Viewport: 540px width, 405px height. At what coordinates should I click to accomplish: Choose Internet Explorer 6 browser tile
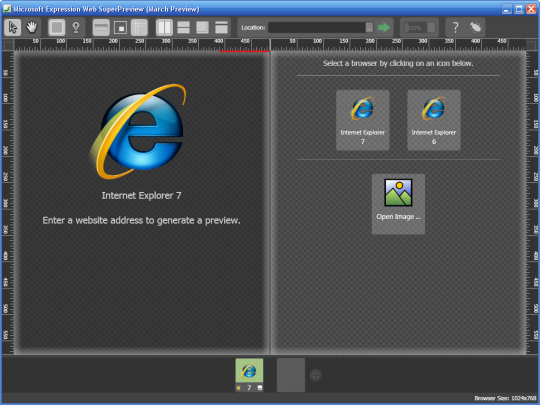click(434, 120)
